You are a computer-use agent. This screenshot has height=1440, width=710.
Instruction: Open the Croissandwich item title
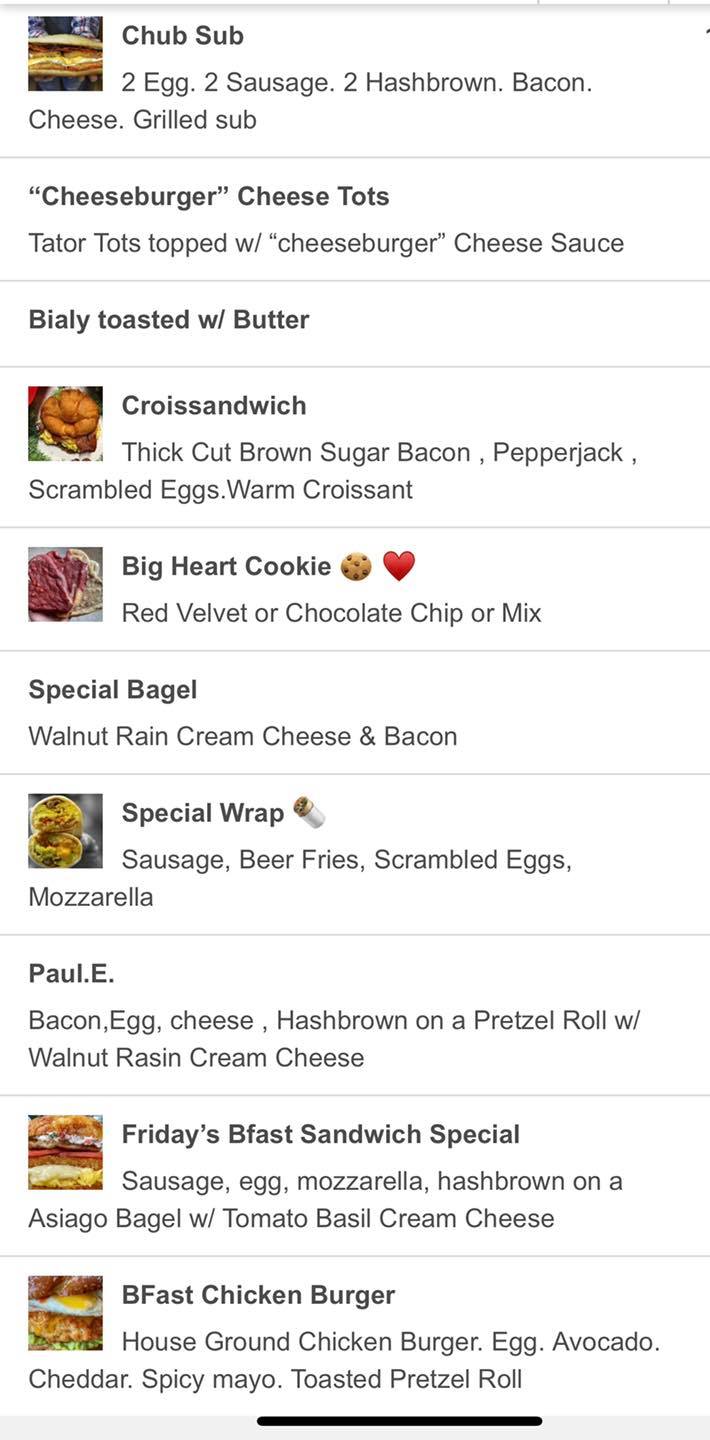click(x=214, y=406)
